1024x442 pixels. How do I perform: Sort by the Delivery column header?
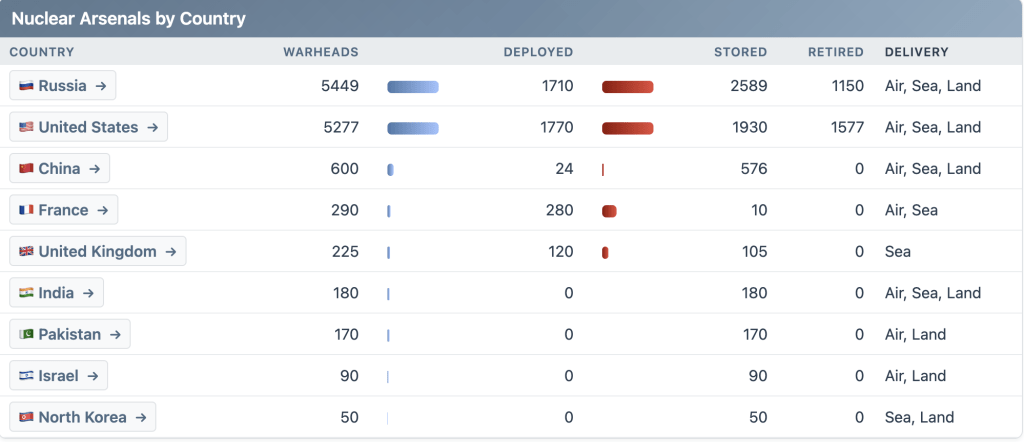pos(916,52)
